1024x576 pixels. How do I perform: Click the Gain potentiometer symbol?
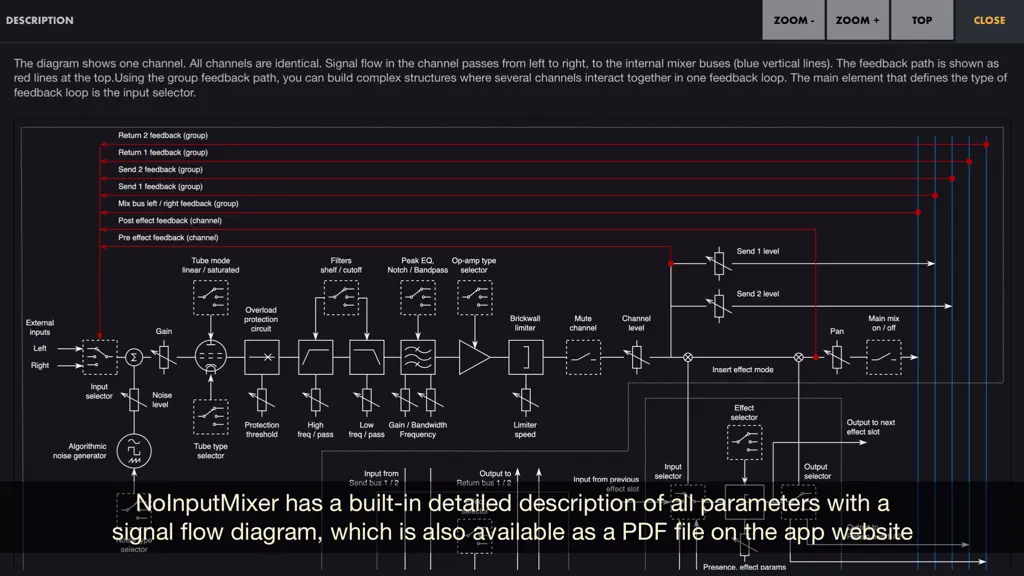pos(163,357)
